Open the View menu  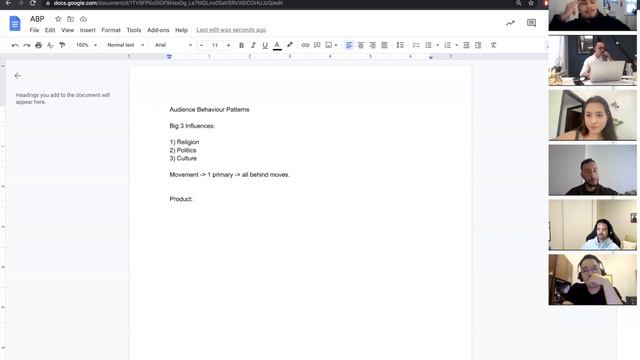tap(68, 30)
